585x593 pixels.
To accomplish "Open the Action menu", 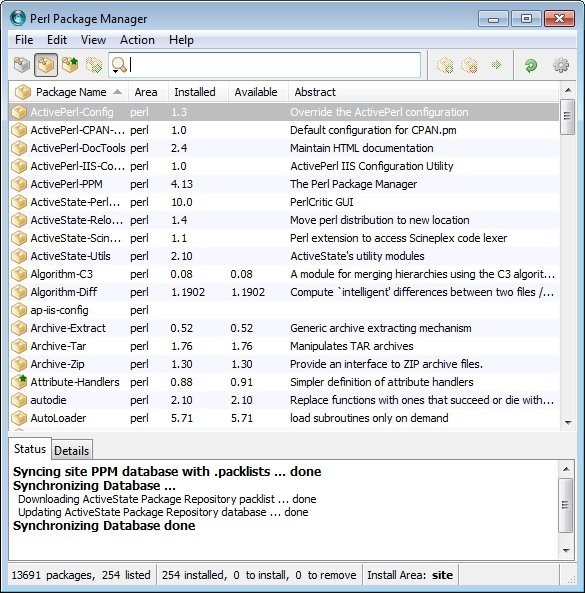I will (137, 40).
